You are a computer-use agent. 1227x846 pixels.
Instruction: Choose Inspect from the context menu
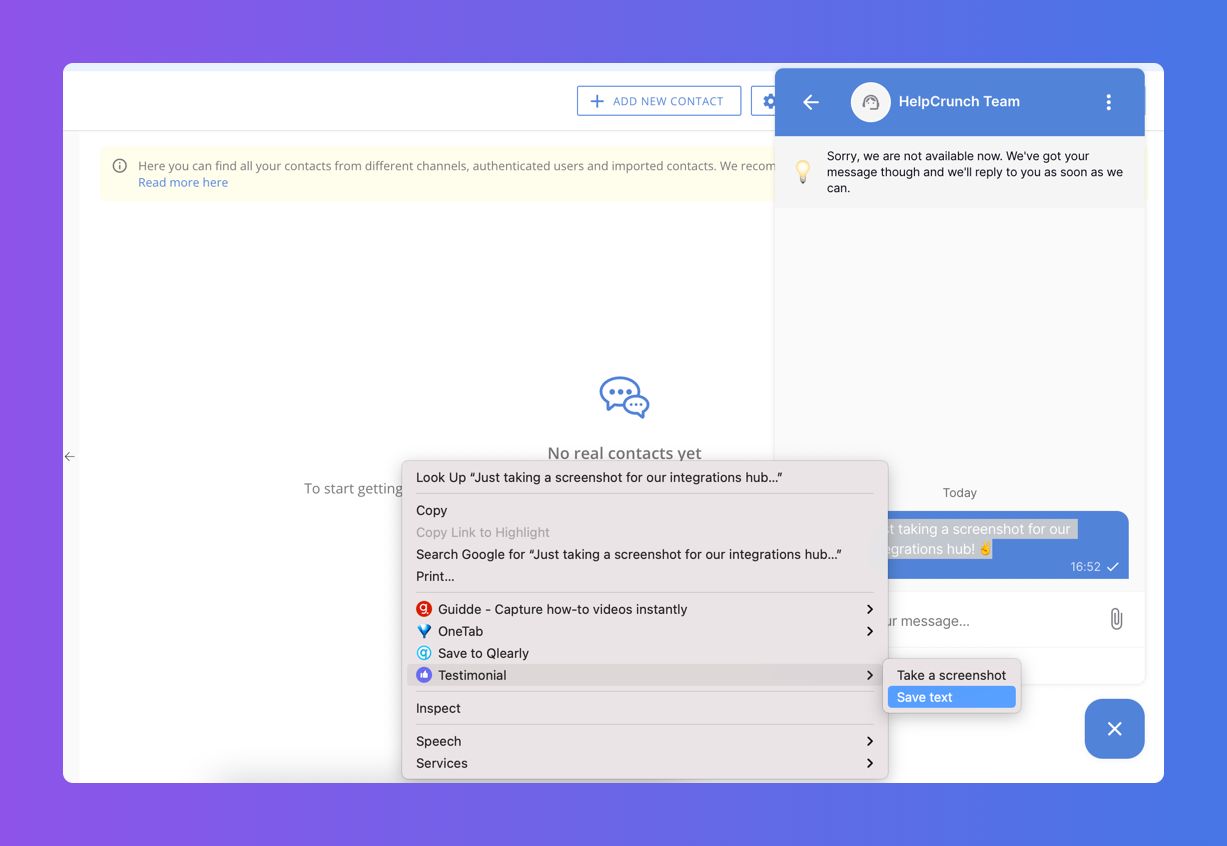[x=645, y=708]
